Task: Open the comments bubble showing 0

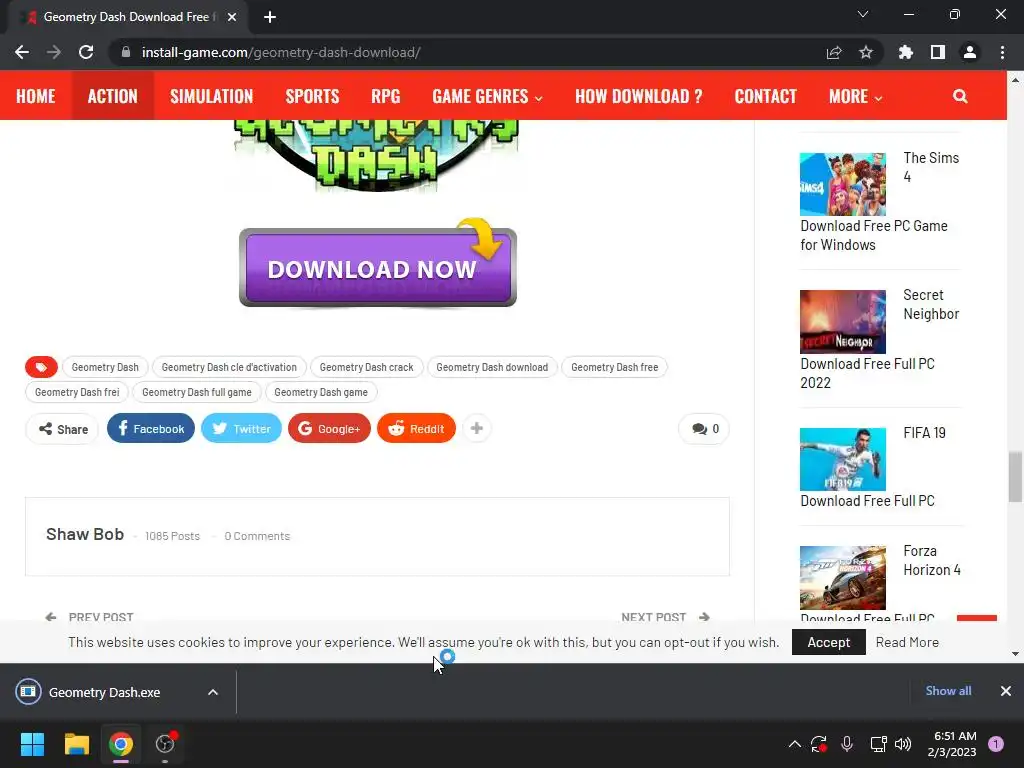Action: pos(704,428)
